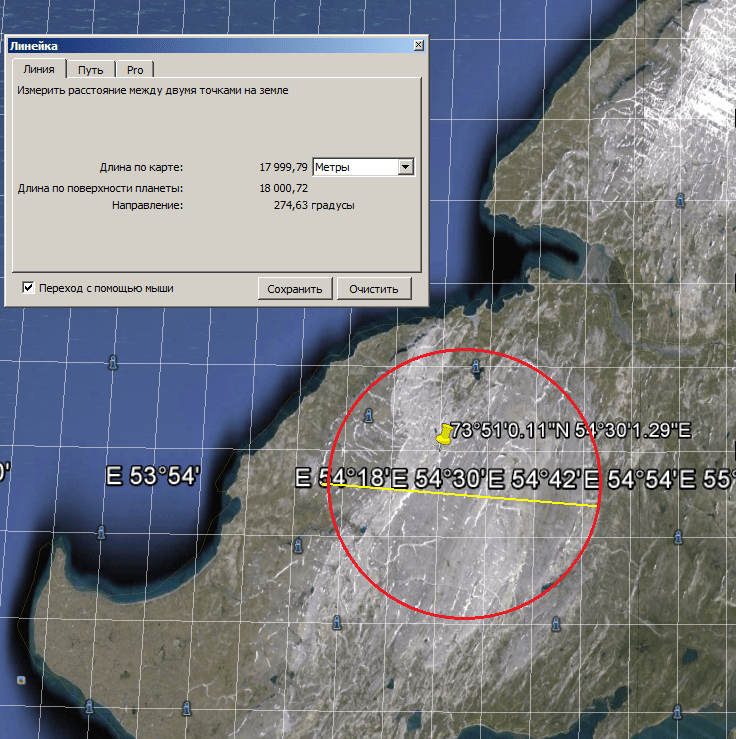Image resolution: width=736 pixels, height=739 pixels.
Task: Click the info icon in the sea above the E 53°54' label
Action: click(x=113, y=362)
